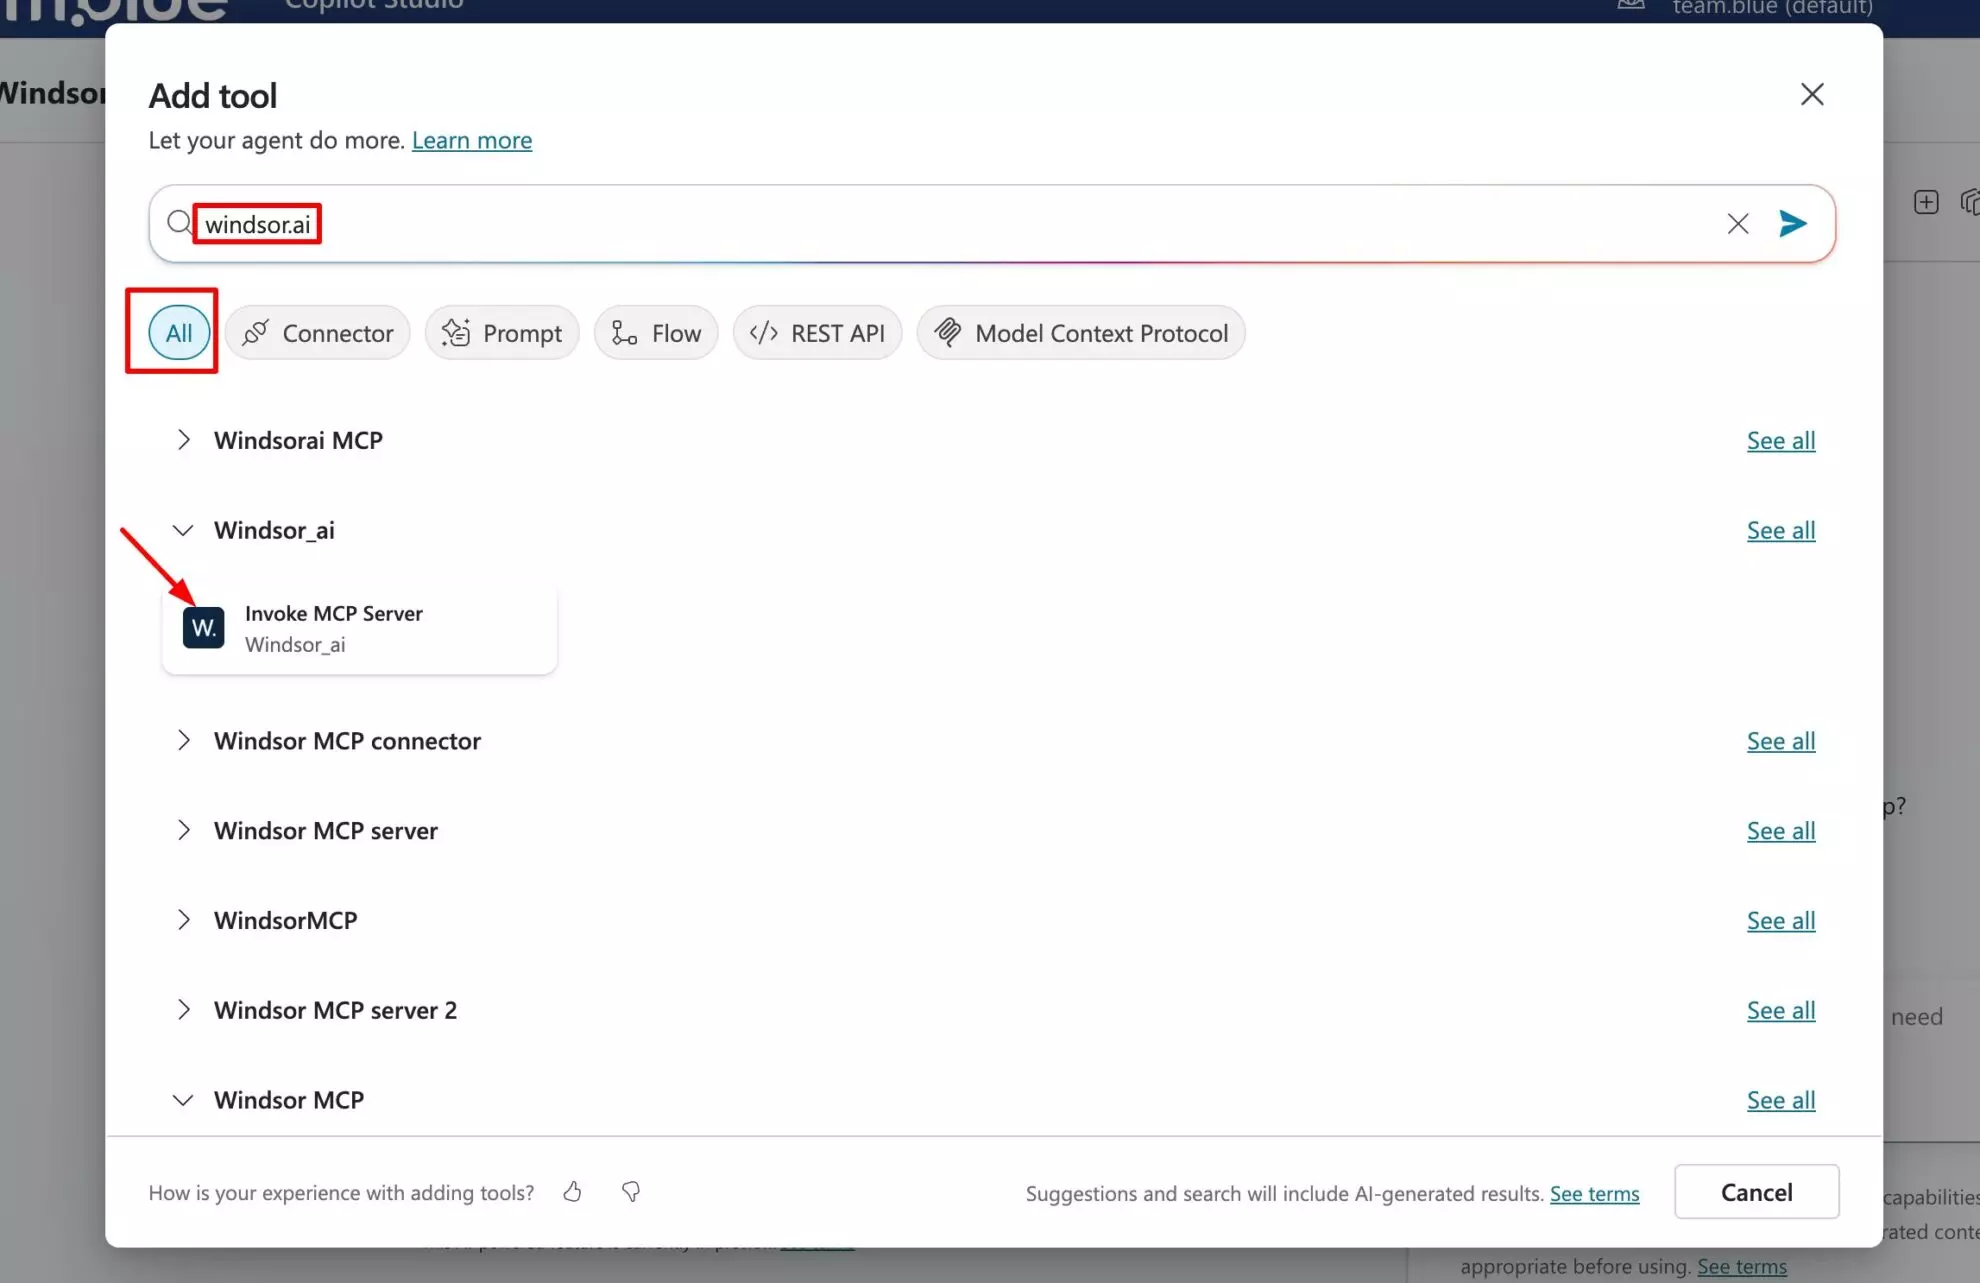Expand the Windsorai MCP group

(183, 440)
